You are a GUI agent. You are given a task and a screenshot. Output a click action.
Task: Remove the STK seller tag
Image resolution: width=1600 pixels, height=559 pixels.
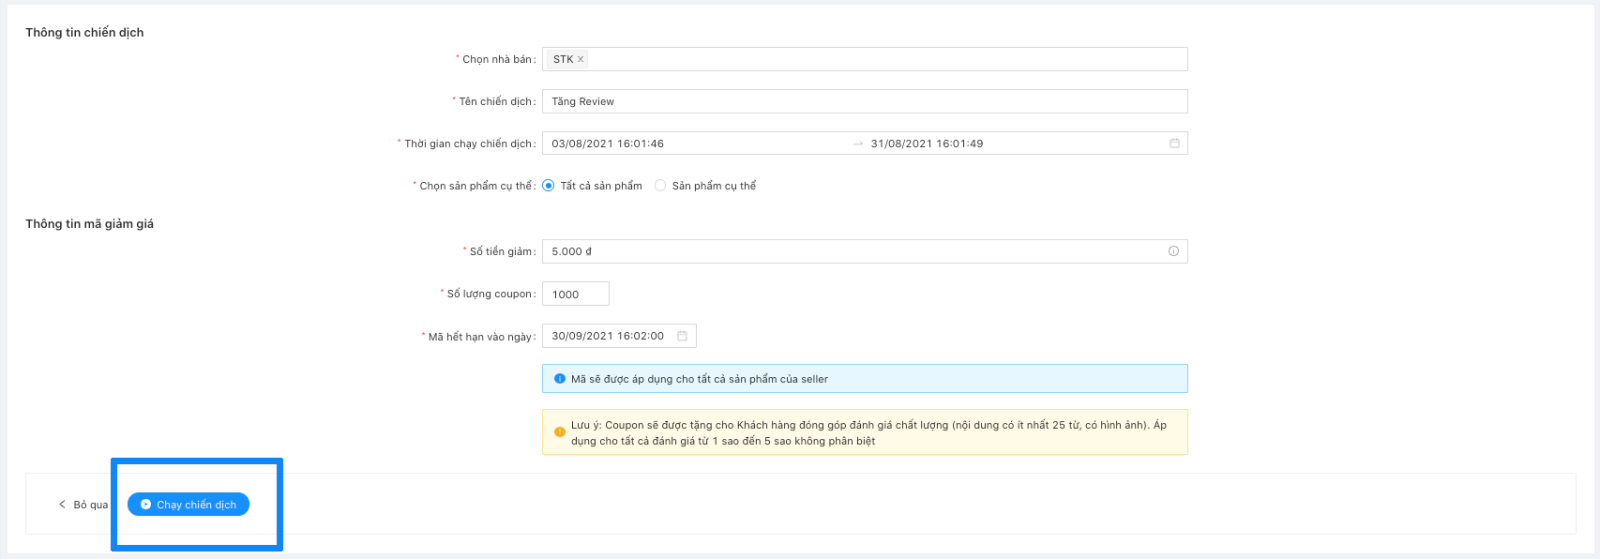point(580,59)
